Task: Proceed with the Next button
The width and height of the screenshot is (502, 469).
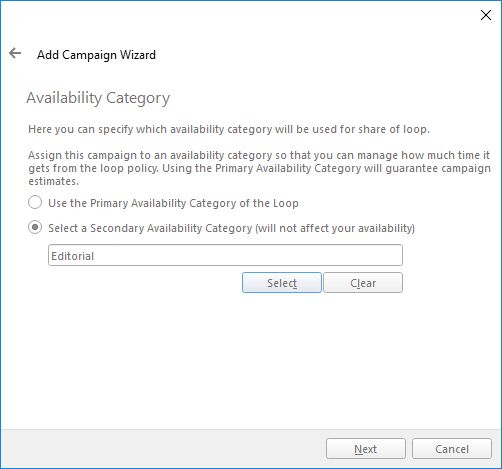Action: pyautogui.click(x=366, y=449)
